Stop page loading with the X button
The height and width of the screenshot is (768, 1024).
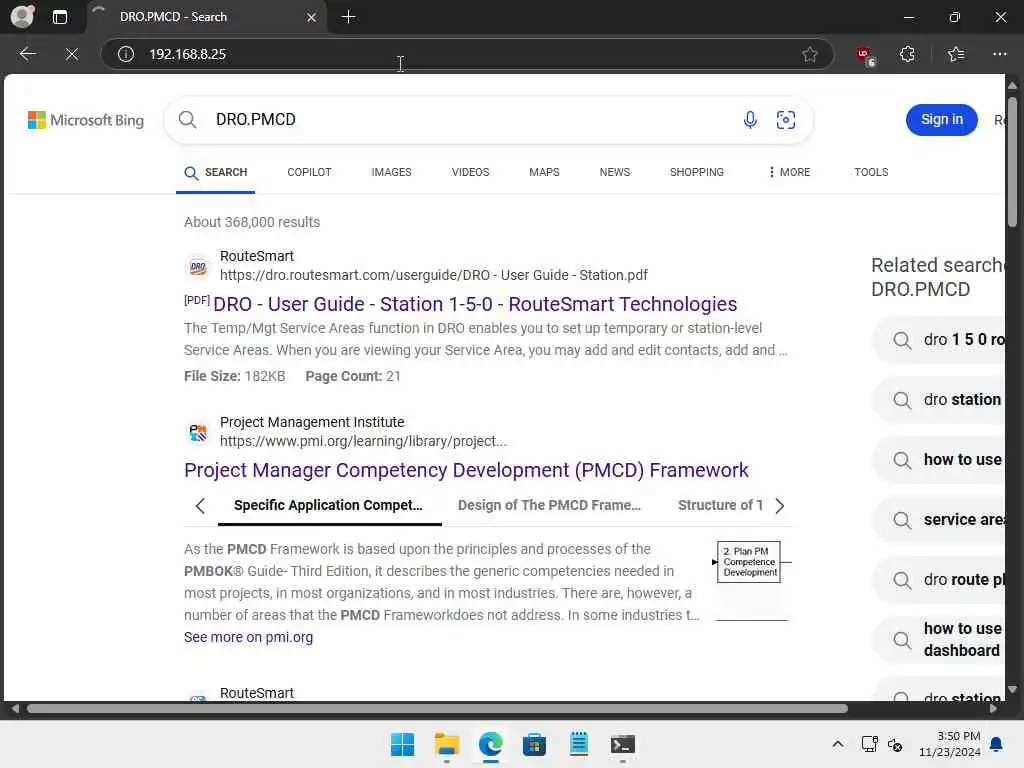point(72,54)
